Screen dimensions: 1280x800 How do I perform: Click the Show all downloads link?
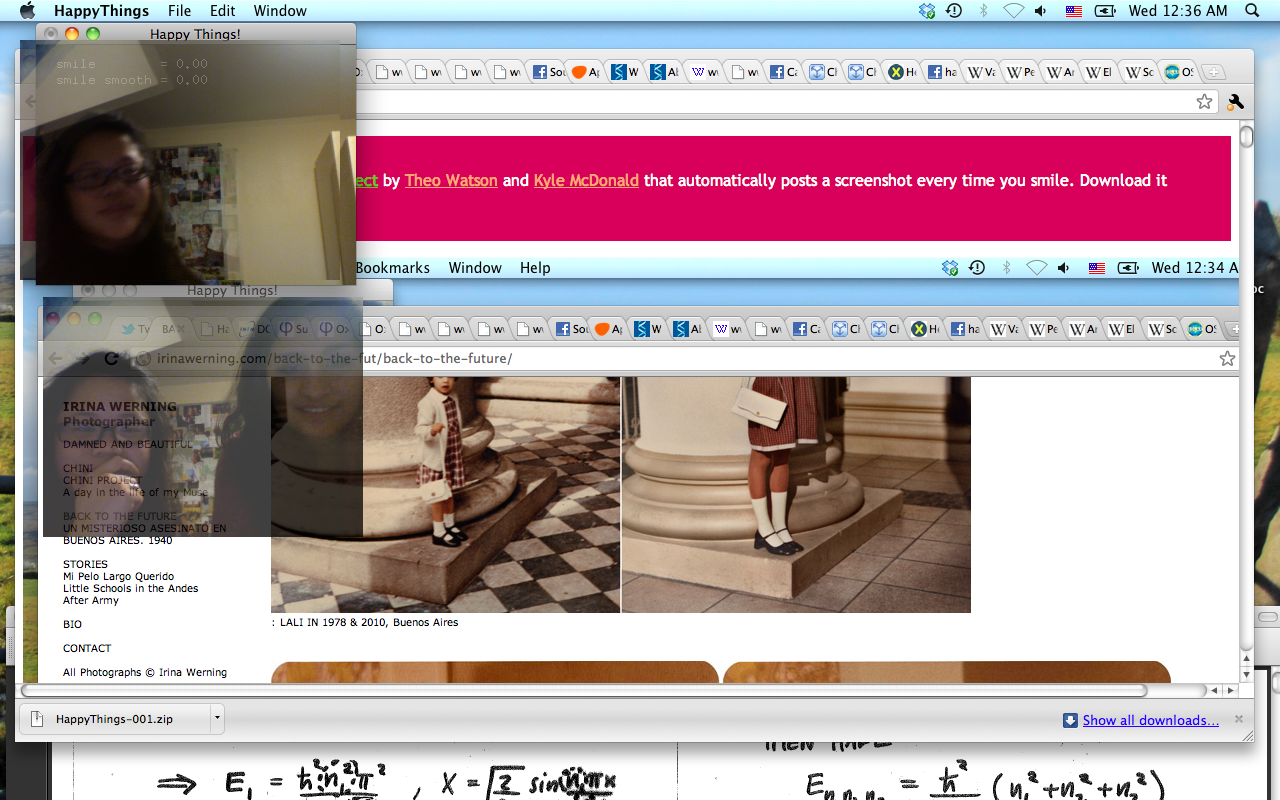1150,720
